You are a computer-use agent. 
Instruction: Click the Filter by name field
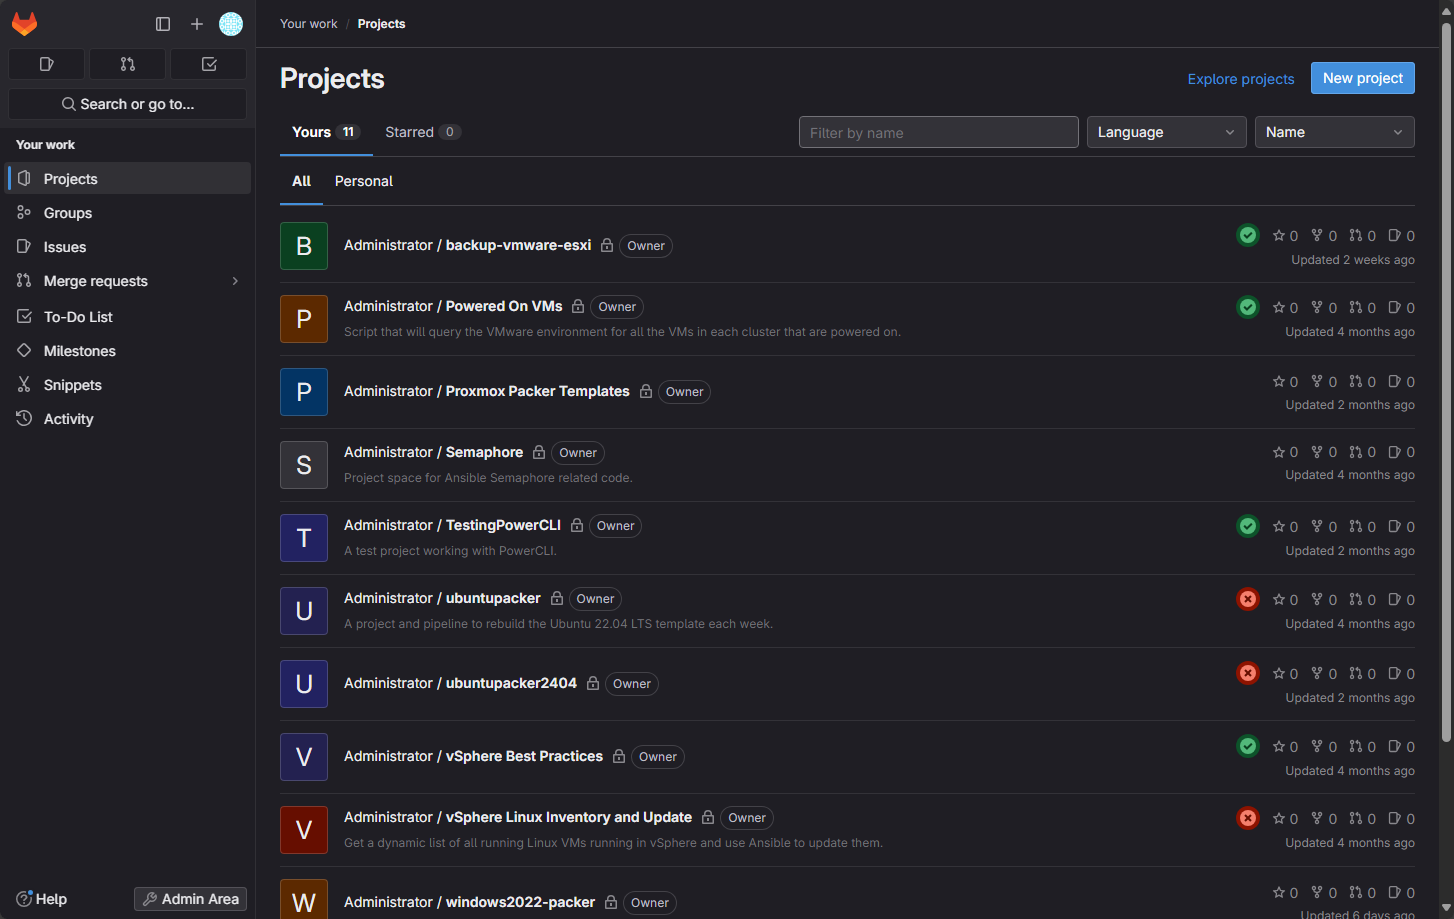coord(938,132)
